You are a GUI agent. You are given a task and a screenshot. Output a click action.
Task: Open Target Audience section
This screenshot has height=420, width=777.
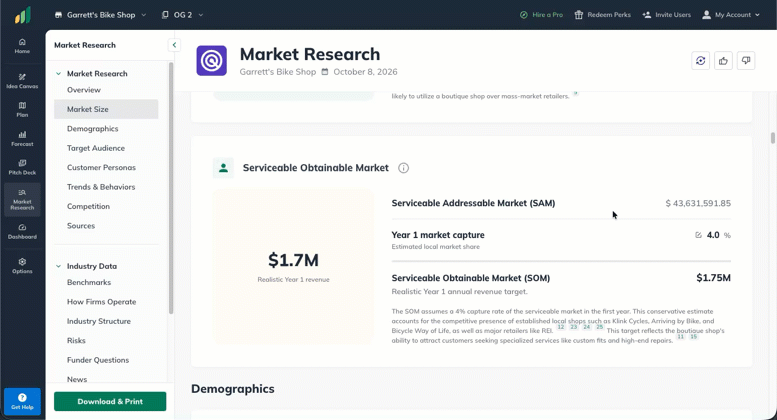[96, 148]
